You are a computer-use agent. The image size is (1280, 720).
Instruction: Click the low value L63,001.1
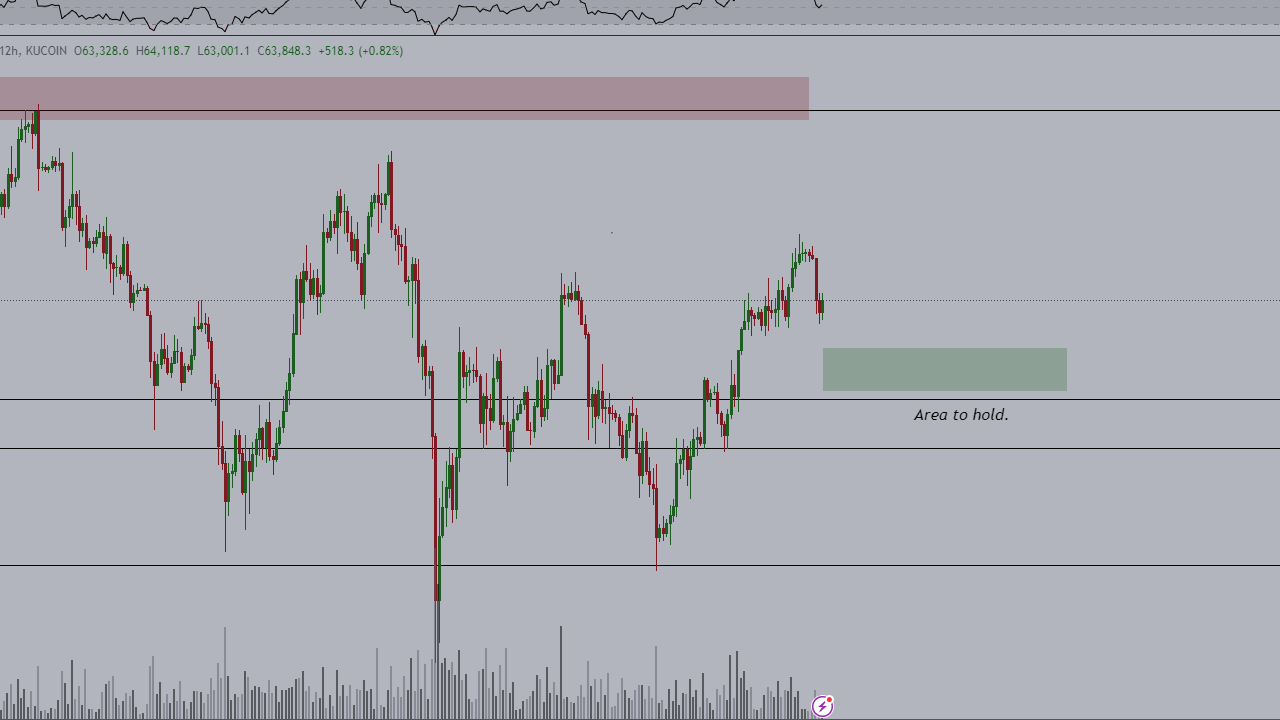(224, 51)
